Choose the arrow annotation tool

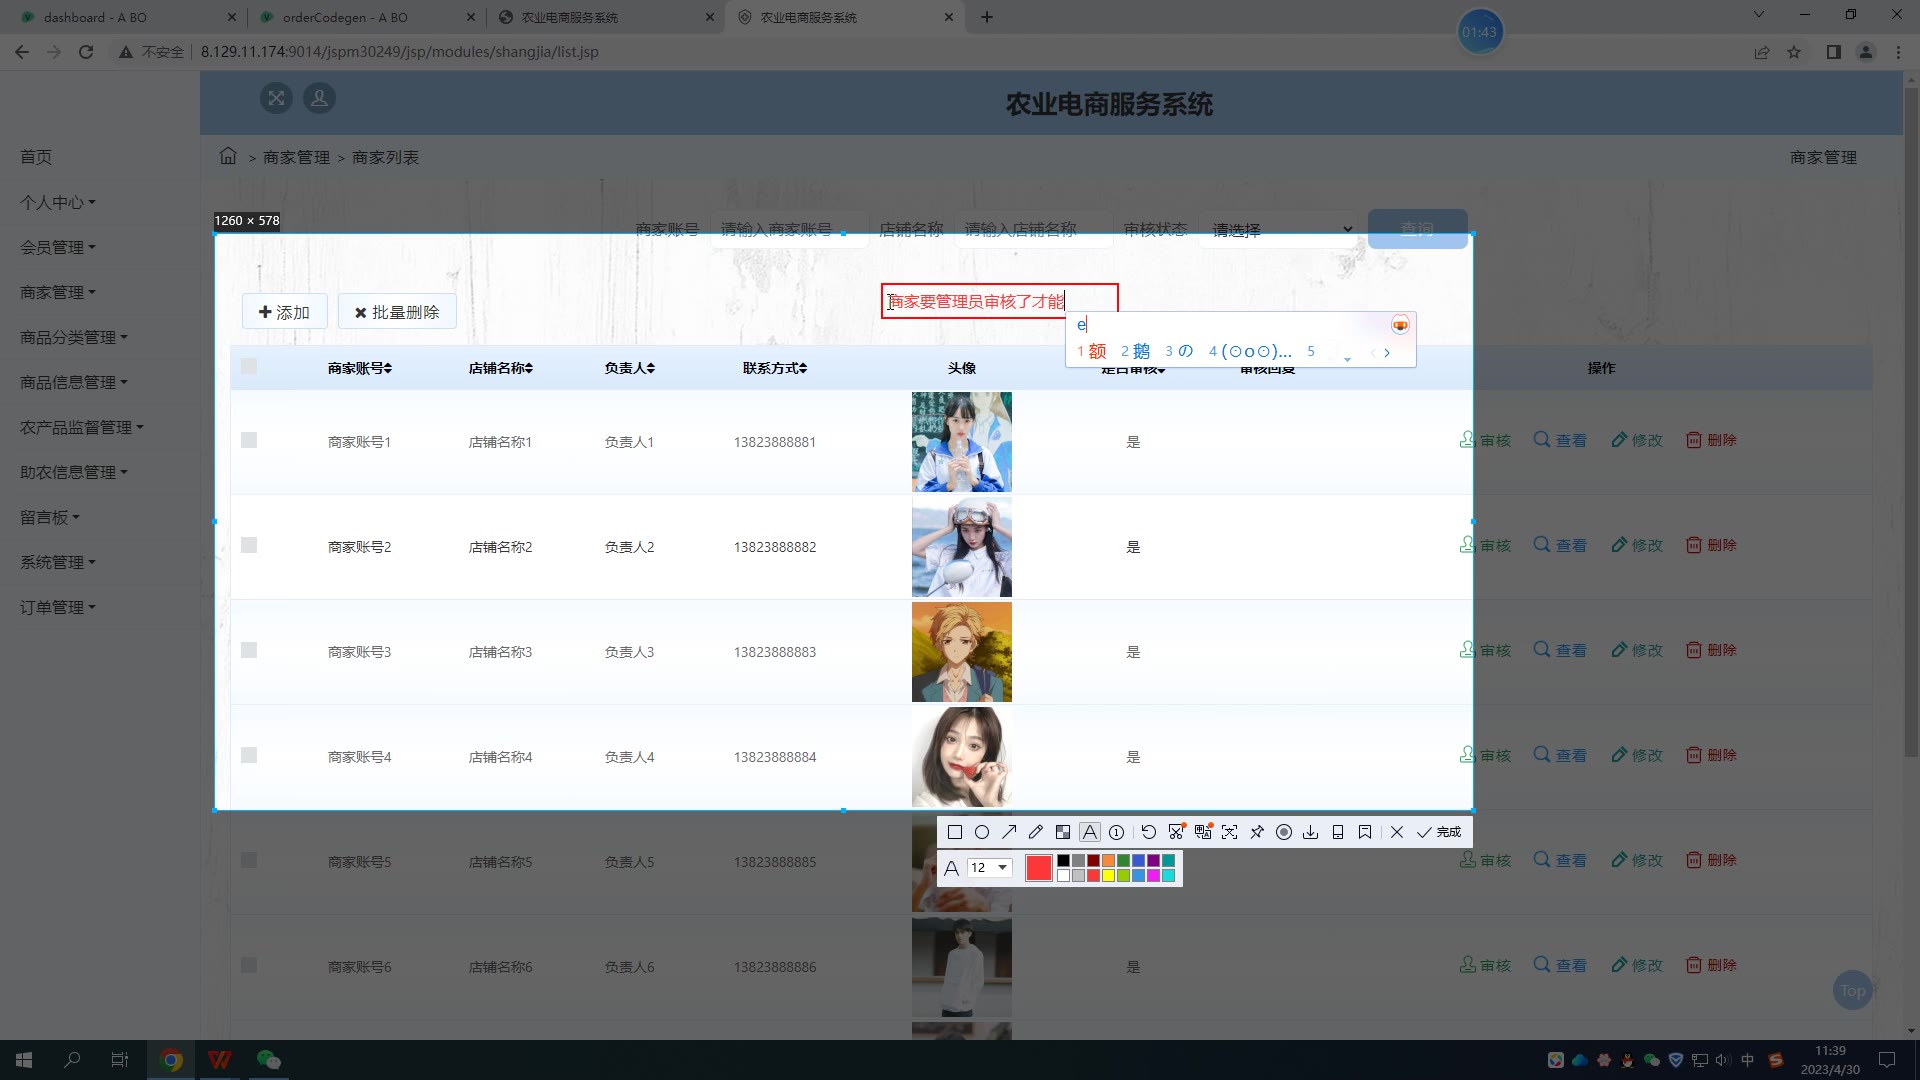coord(1009,832)
